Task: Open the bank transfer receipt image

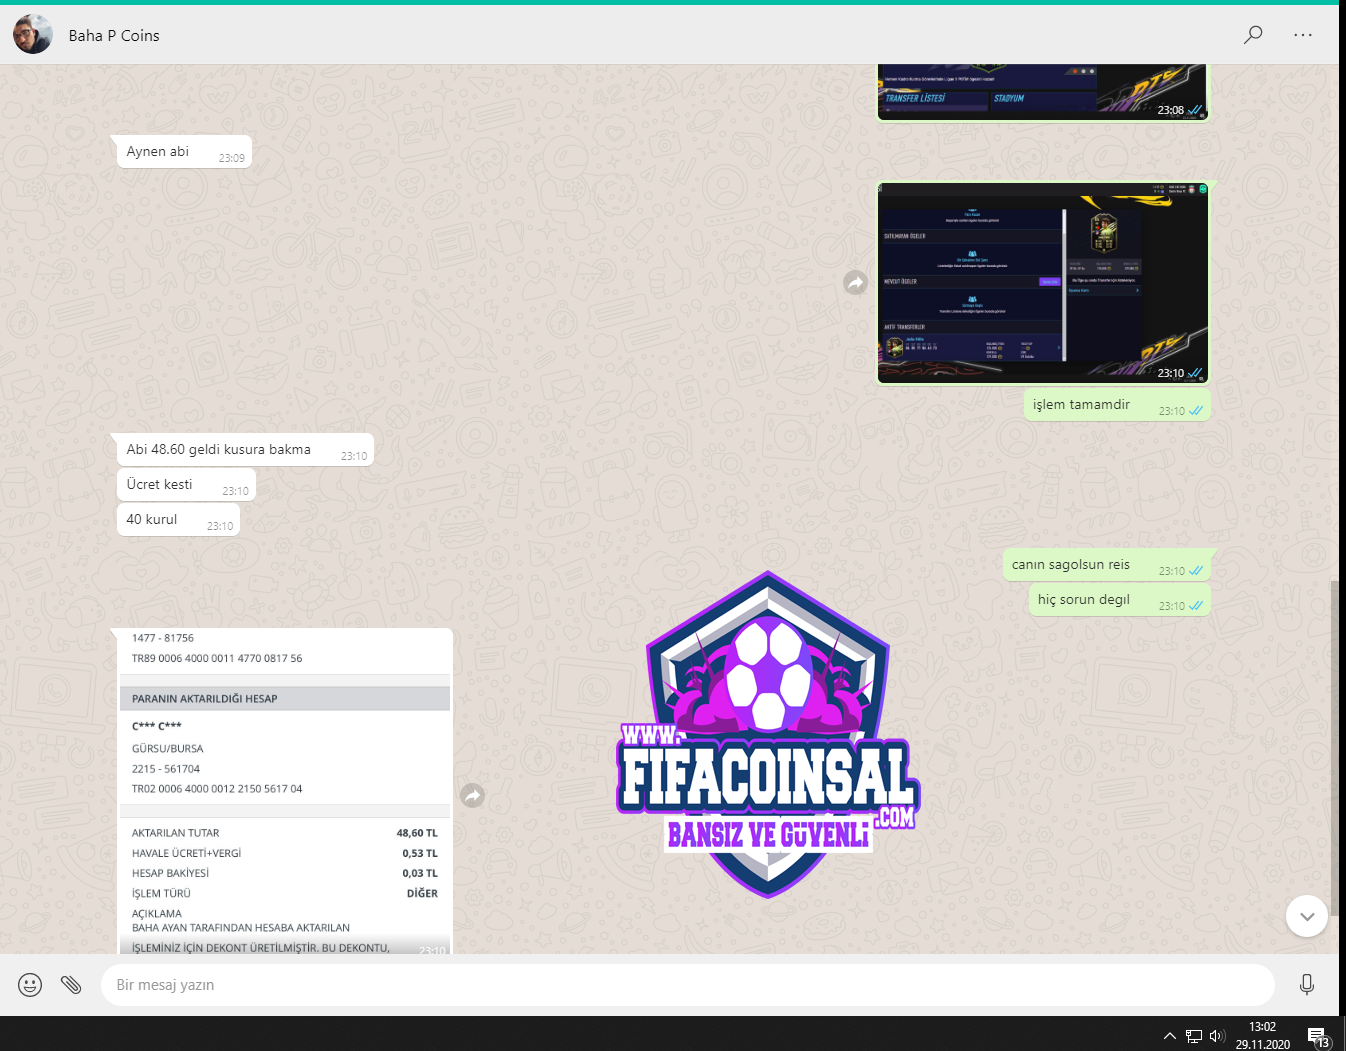Action: tap(285, 790)
